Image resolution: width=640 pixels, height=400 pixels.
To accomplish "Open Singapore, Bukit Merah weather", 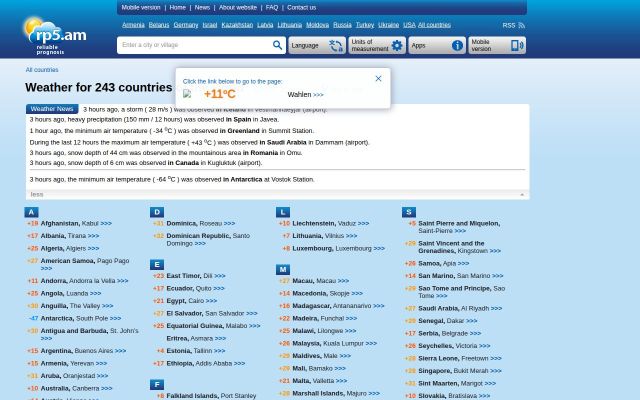I will (460, 371).
